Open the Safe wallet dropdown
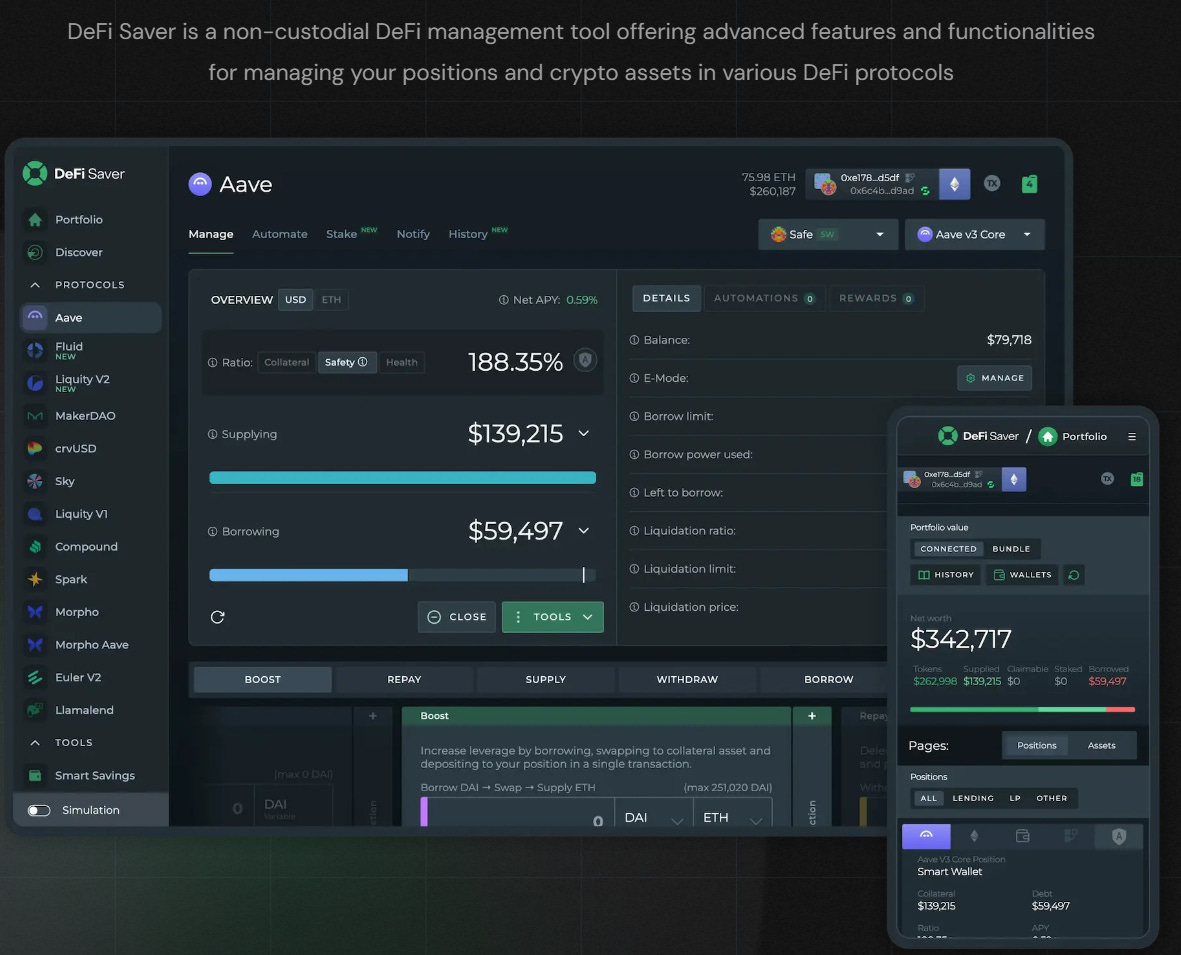Screen dimensions: 1181x955 pos(828,234)
